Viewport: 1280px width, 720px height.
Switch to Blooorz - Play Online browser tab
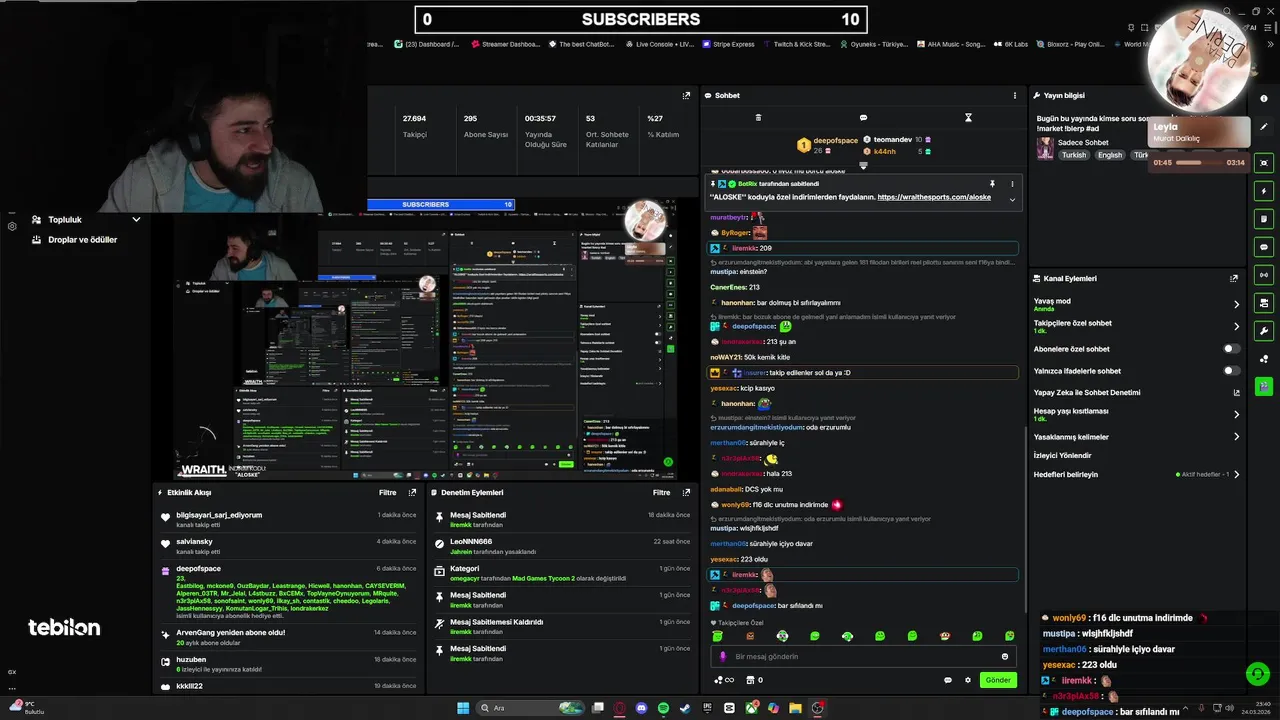click(1069, 44)
